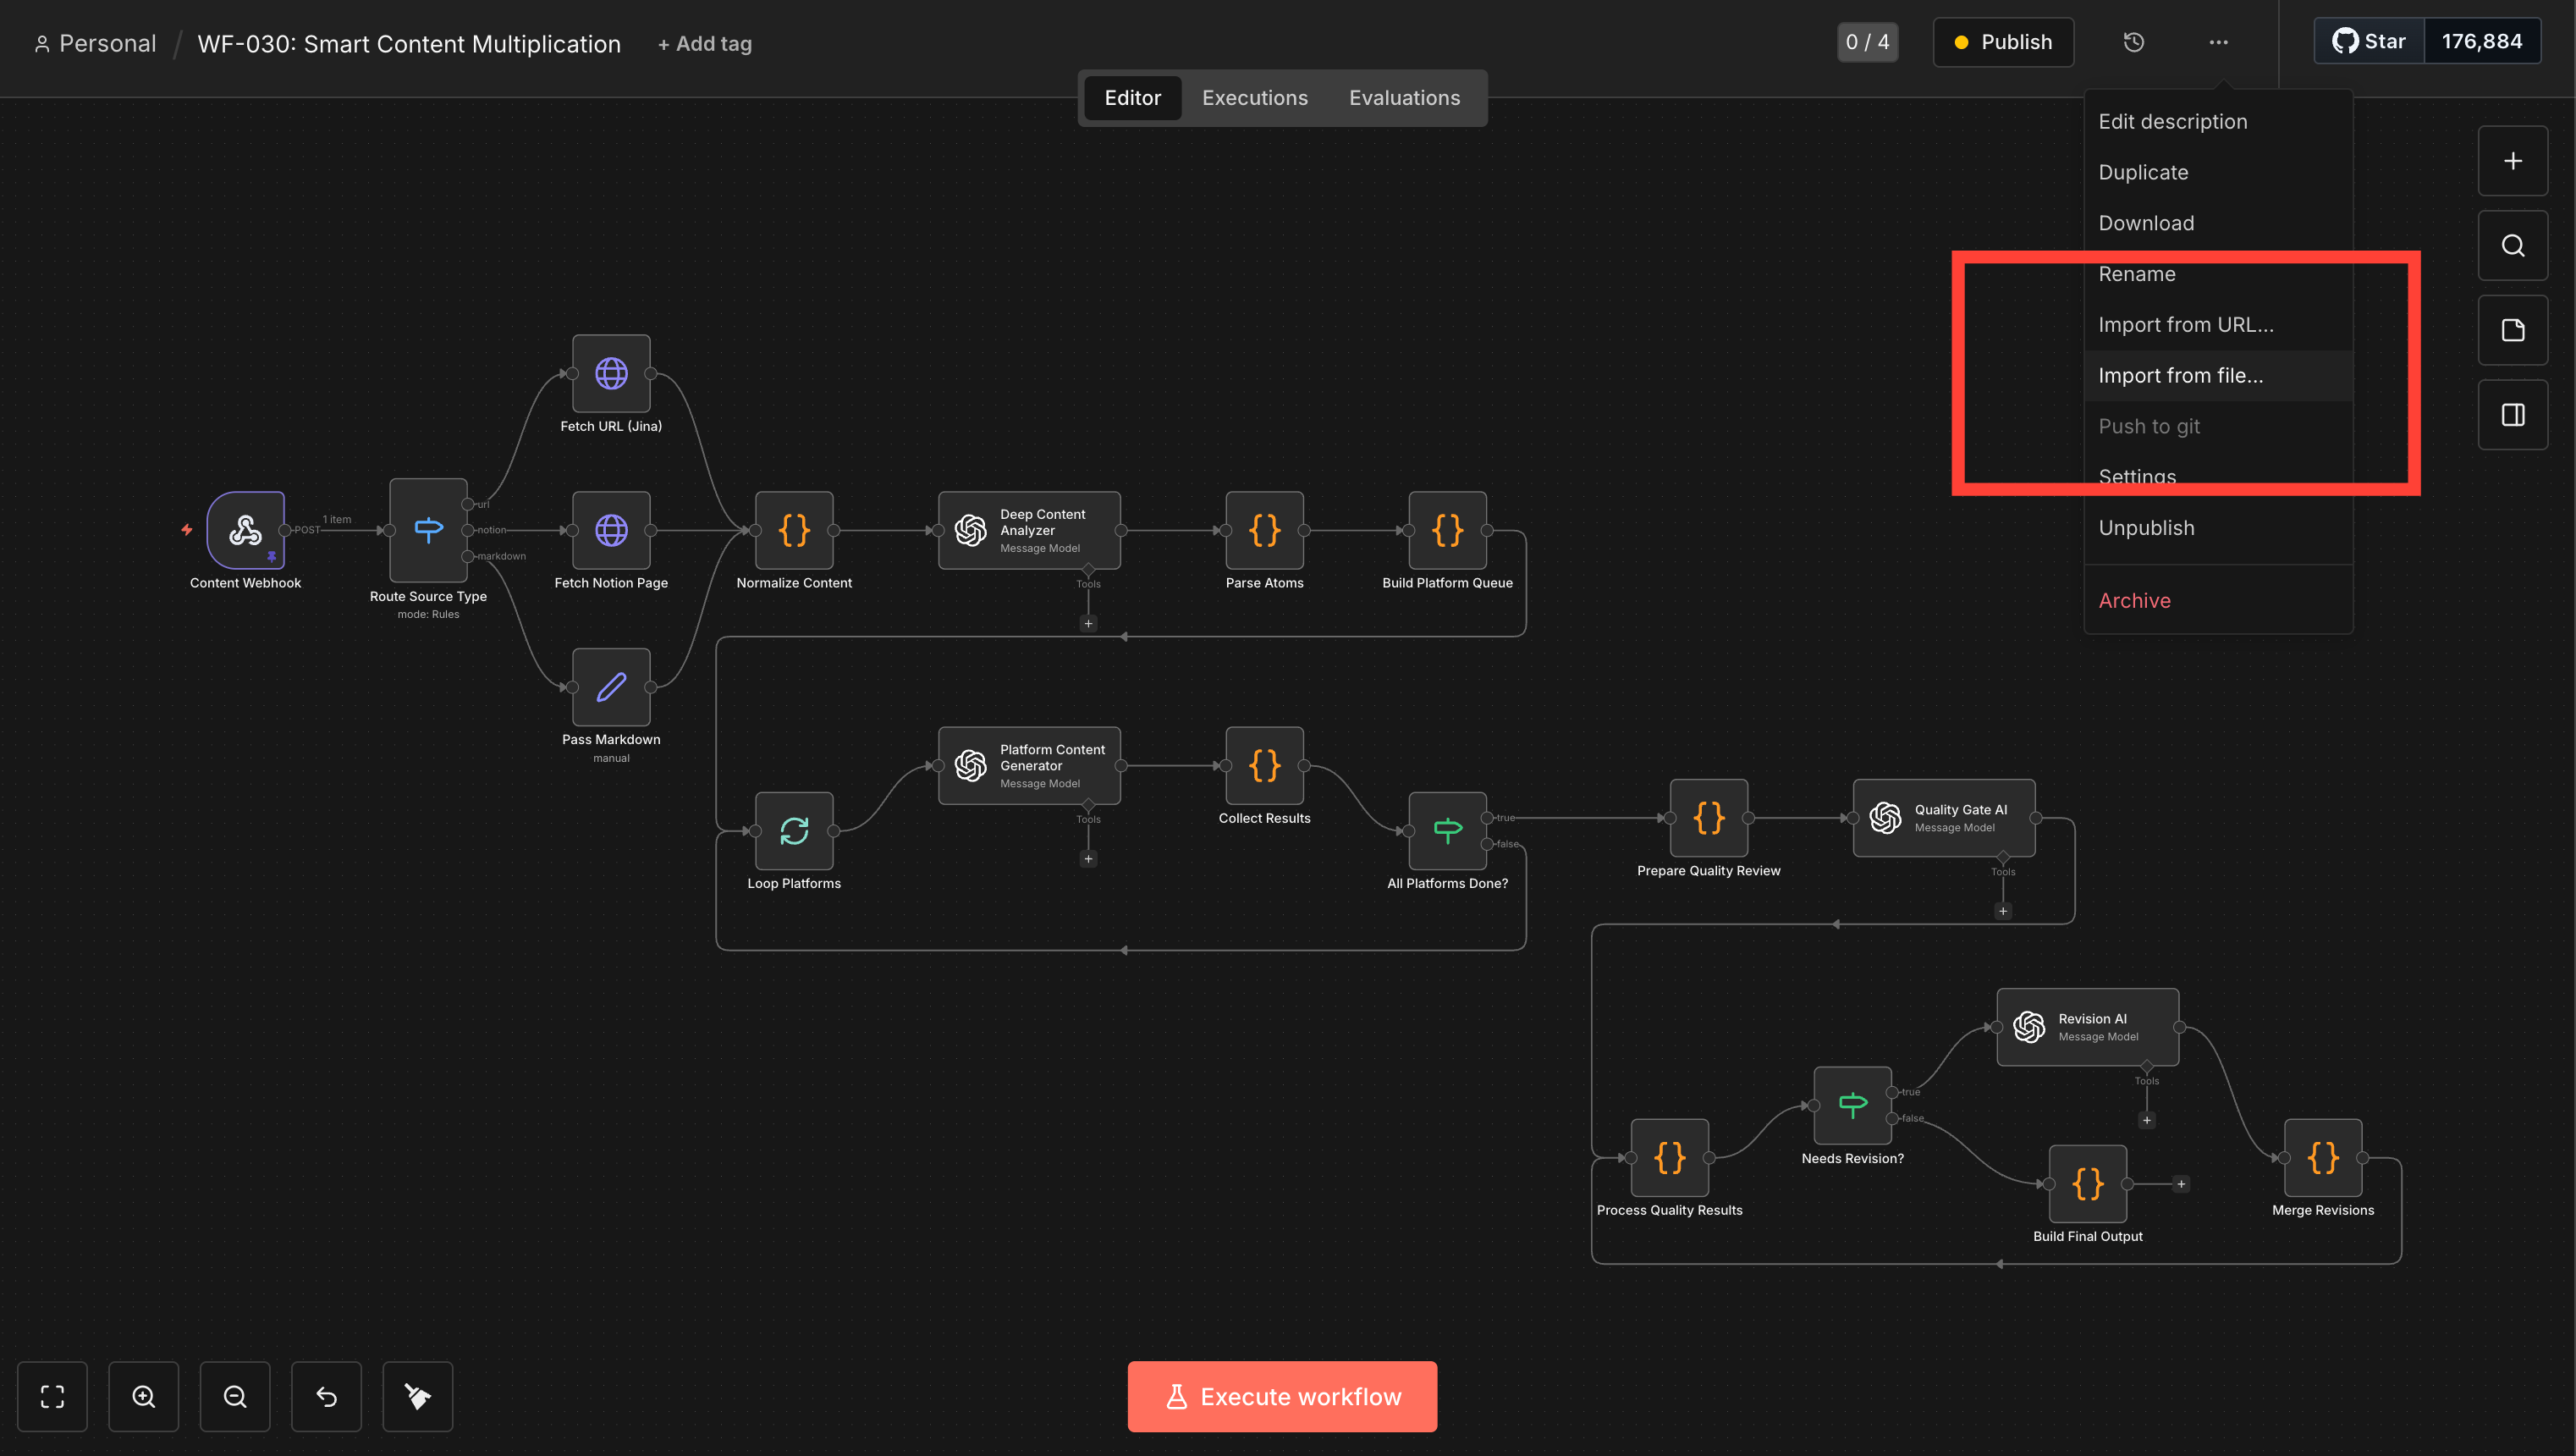Open the search magnifier icon in sidebar
Image resolution: width=2576 pixels, height=1456 pixels.
(x=2512, y=246)
